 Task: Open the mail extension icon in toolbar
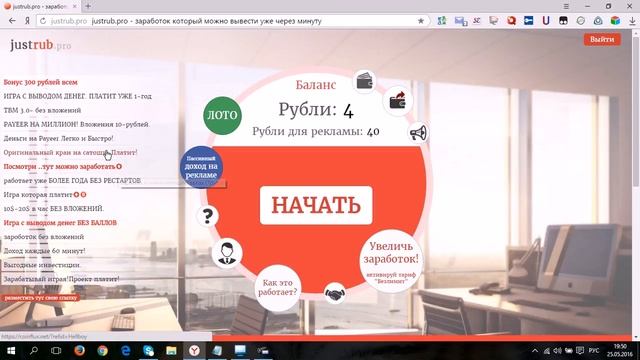coord(460,21)
